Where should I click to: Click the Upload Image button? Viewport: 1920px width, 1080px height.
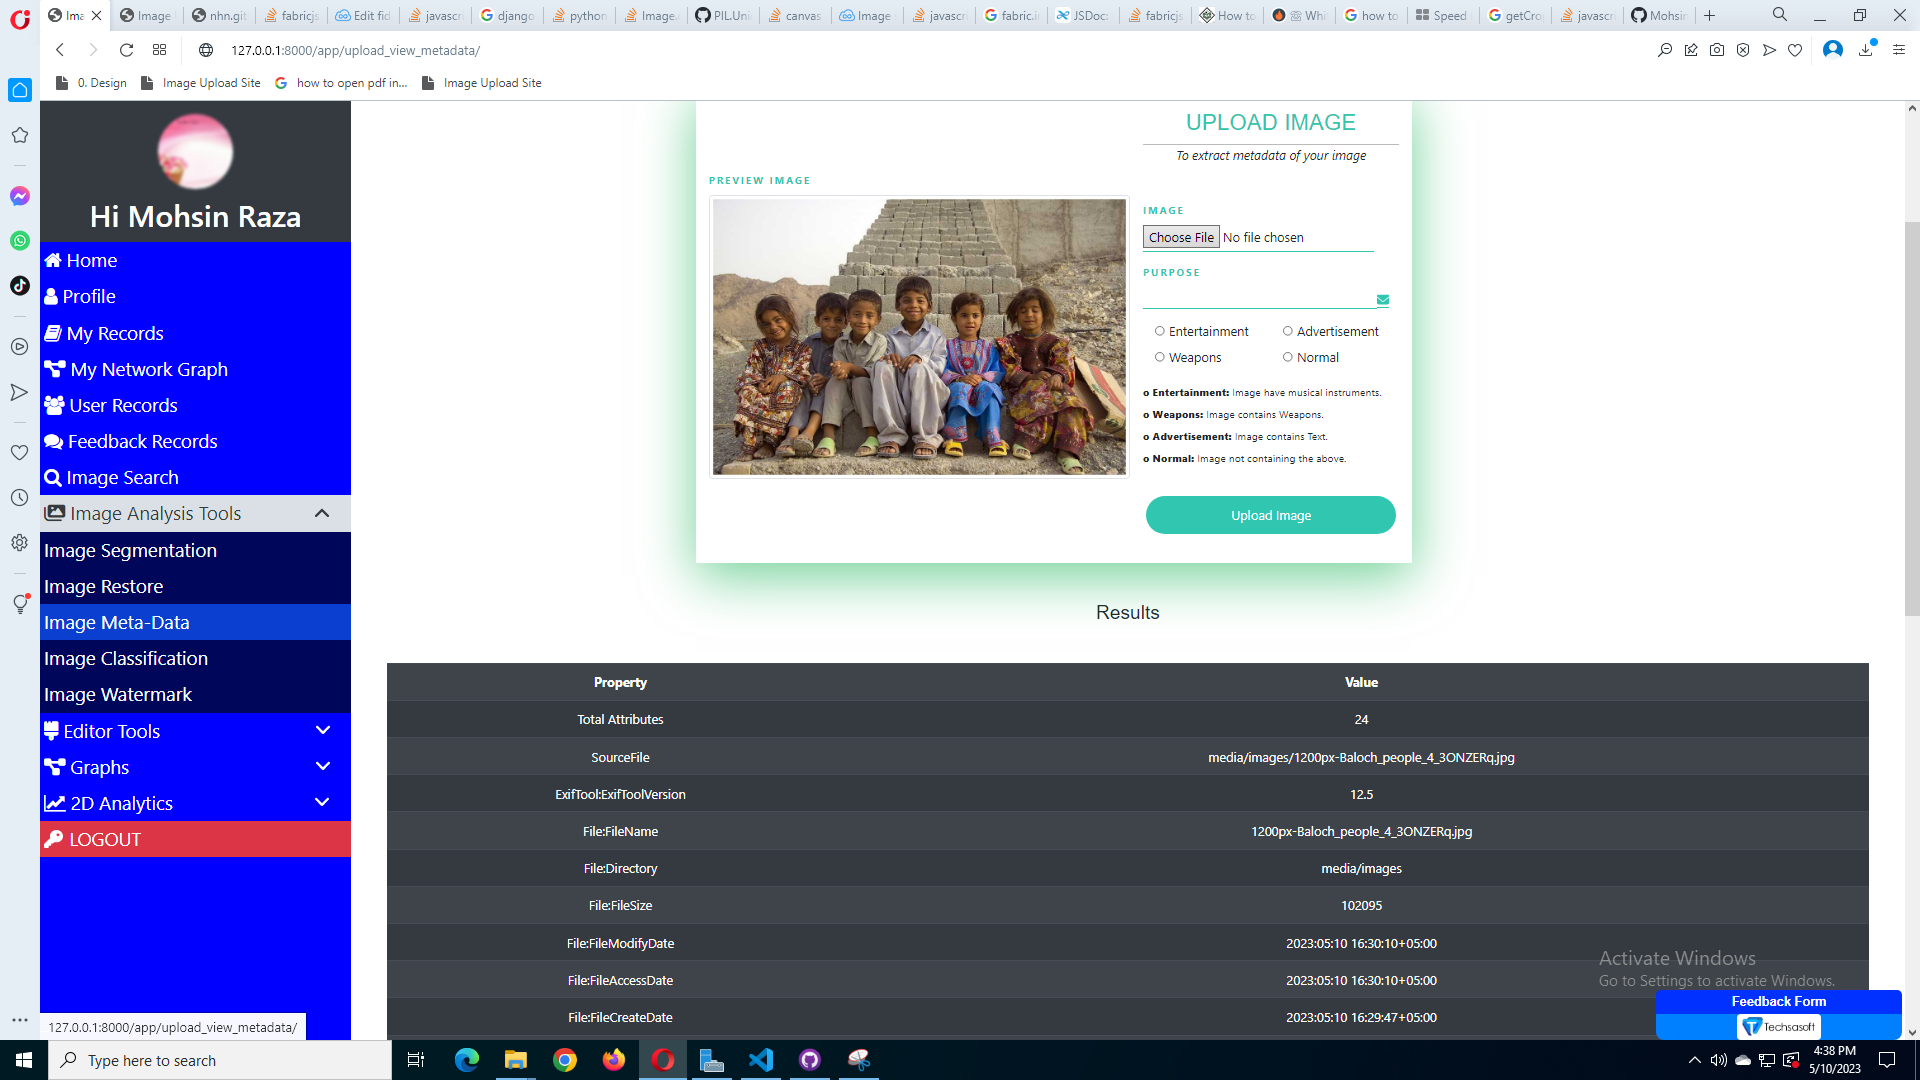tap(1270, 515)
